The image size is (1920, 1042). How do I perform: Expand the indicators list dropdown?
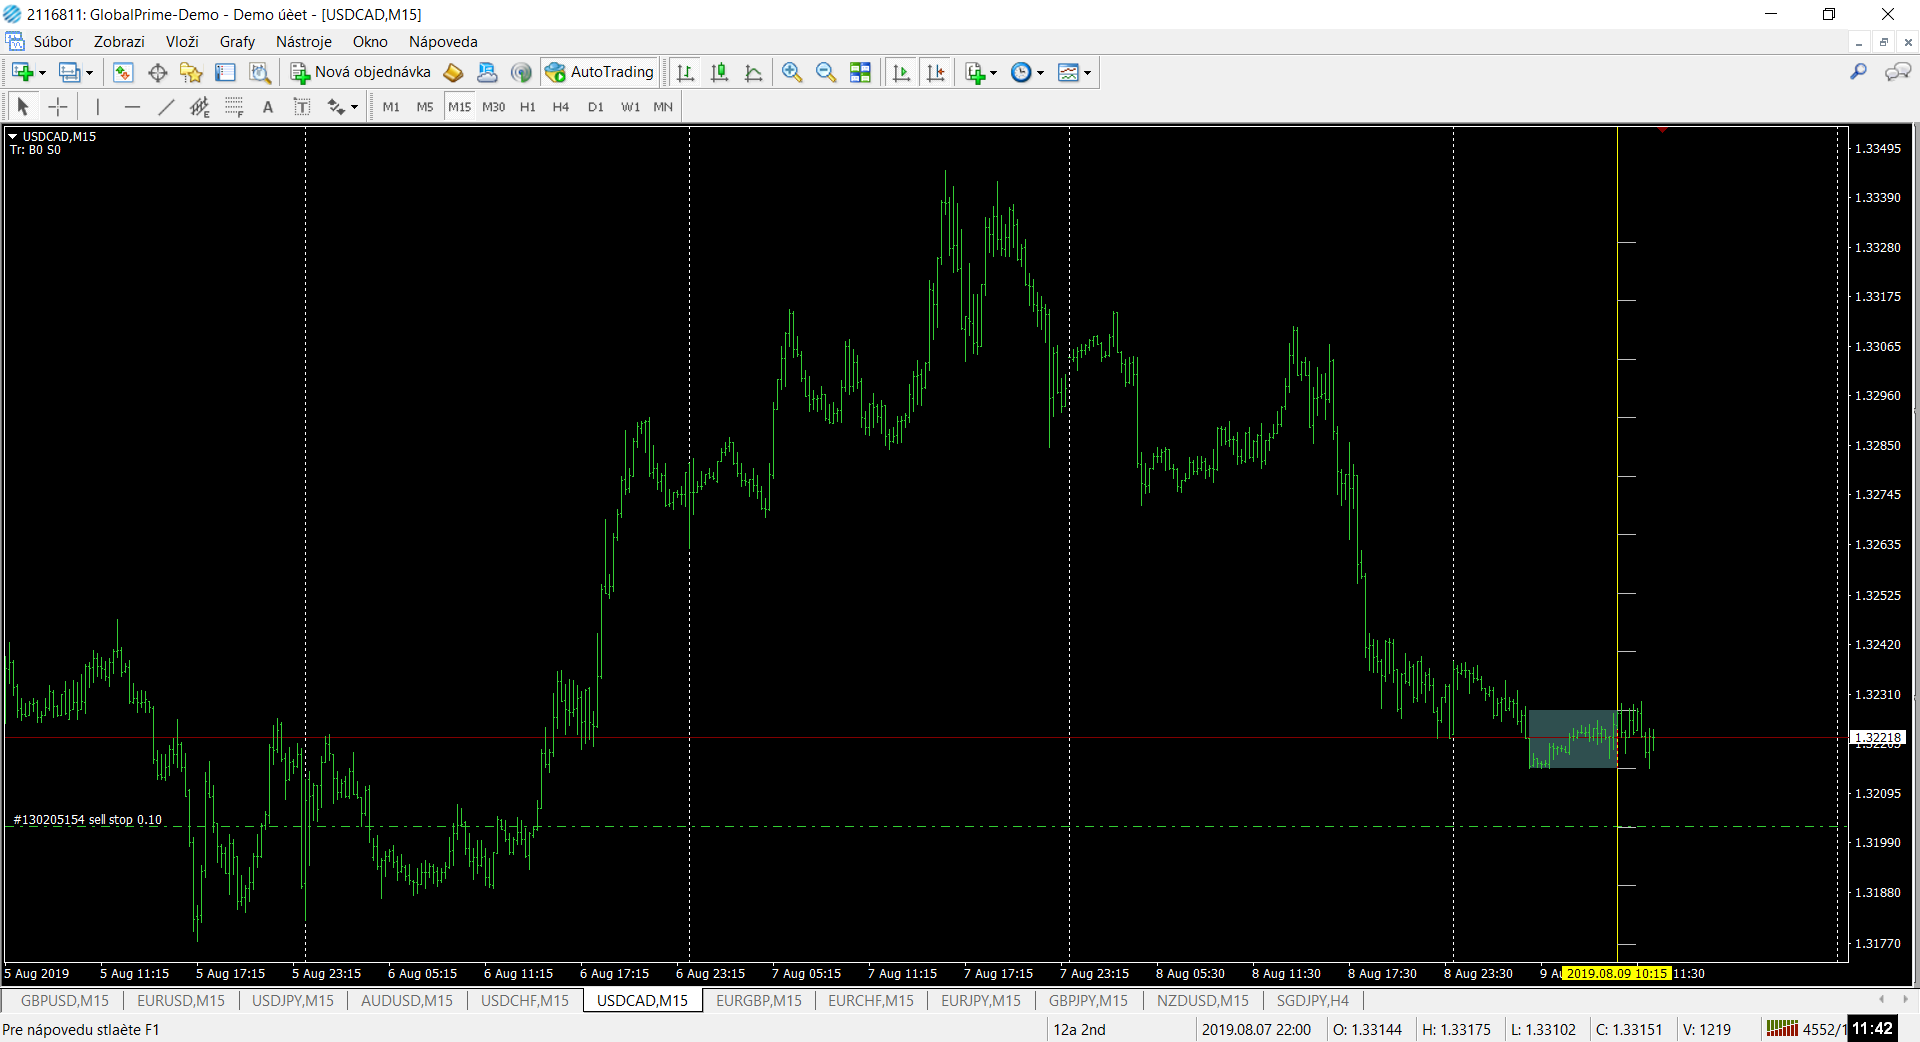[x=993, y=73]
